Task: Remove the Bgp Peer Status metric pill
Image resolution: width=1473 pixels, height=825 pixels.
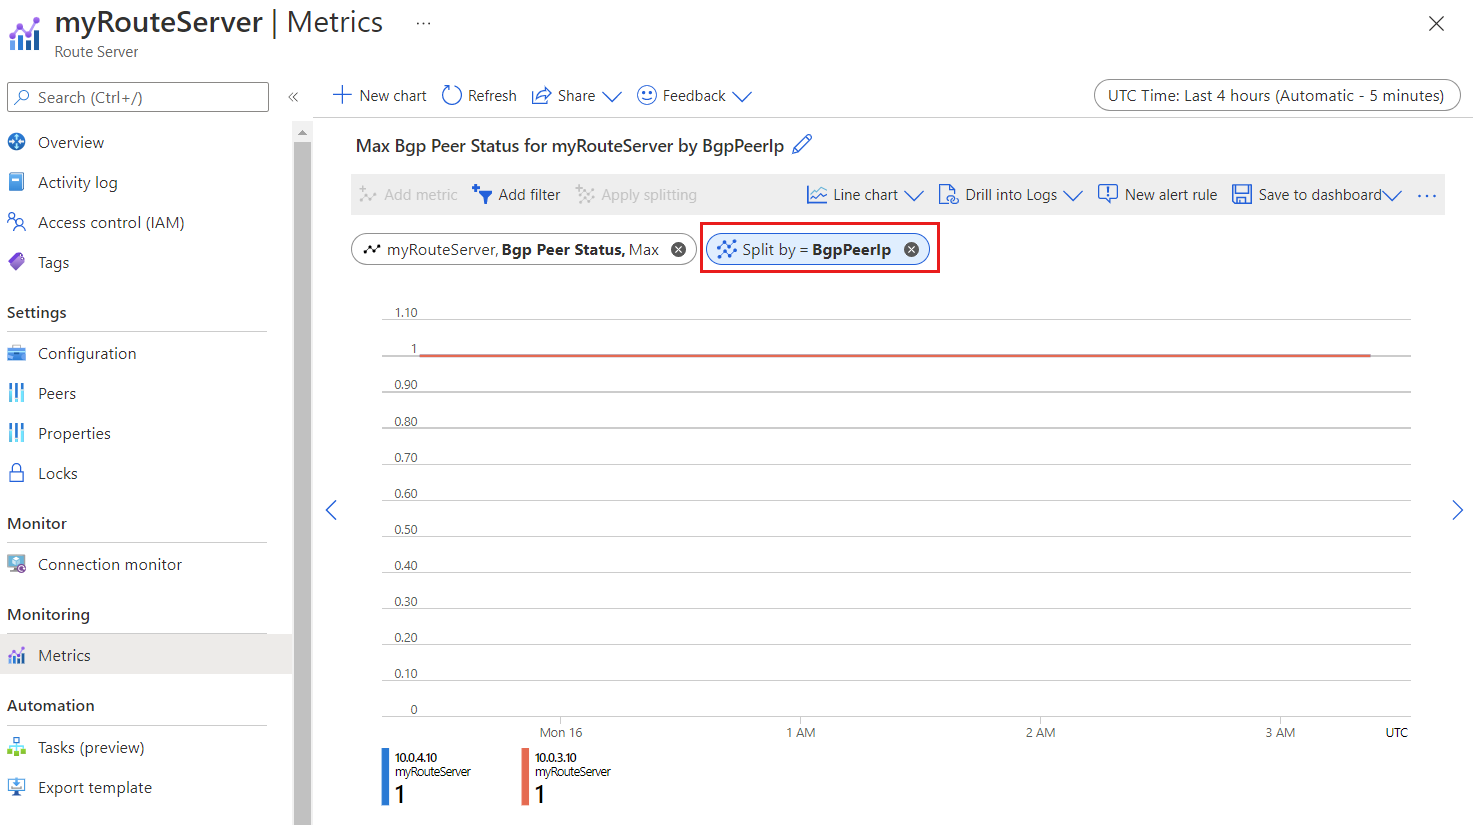Action: pos(678,249)
